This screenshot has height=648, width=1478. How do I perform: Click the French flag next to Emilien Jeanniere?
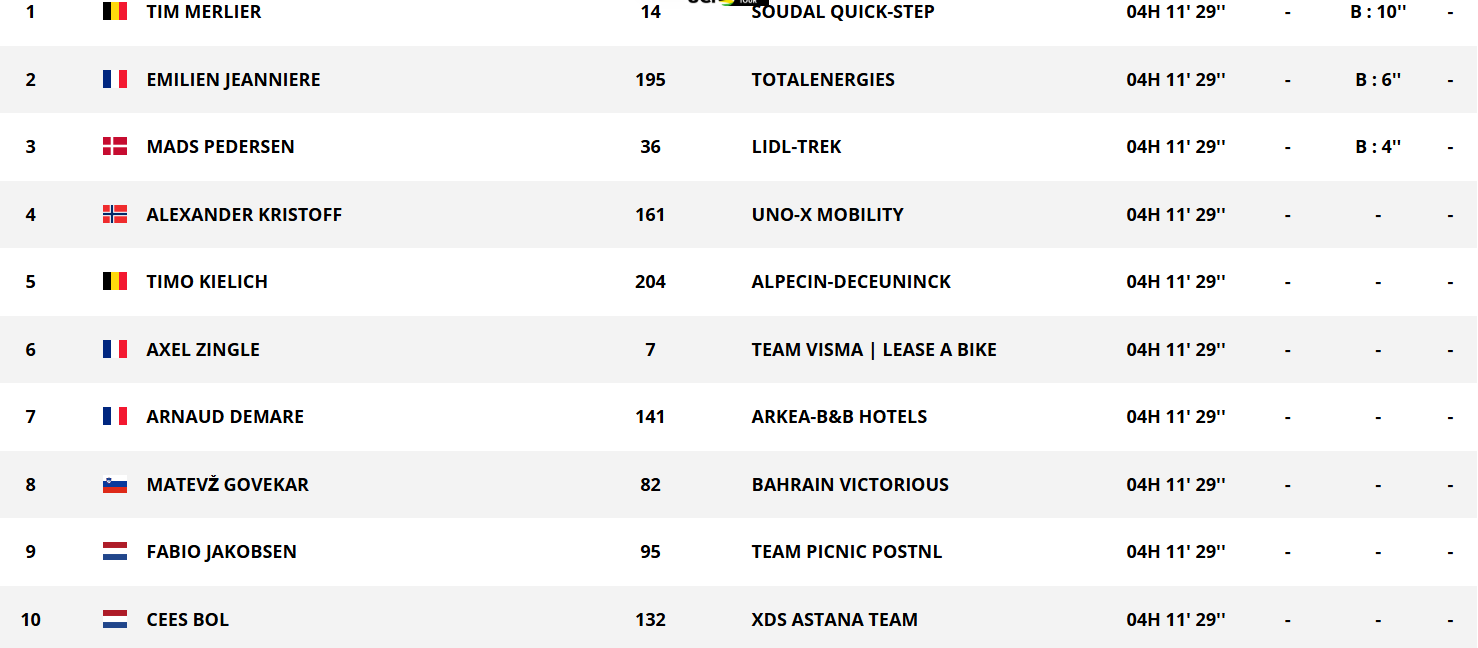(x=115, y=79)
